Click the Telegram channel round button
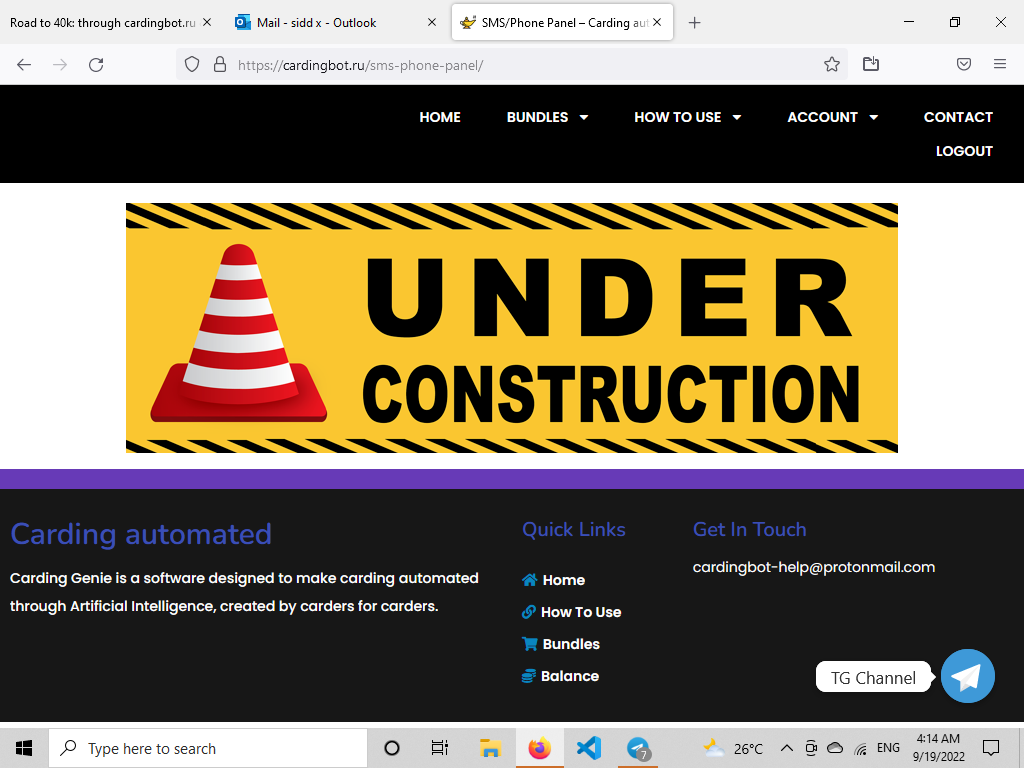Viewport: 1024px width, 768px height. coord(967,676)
